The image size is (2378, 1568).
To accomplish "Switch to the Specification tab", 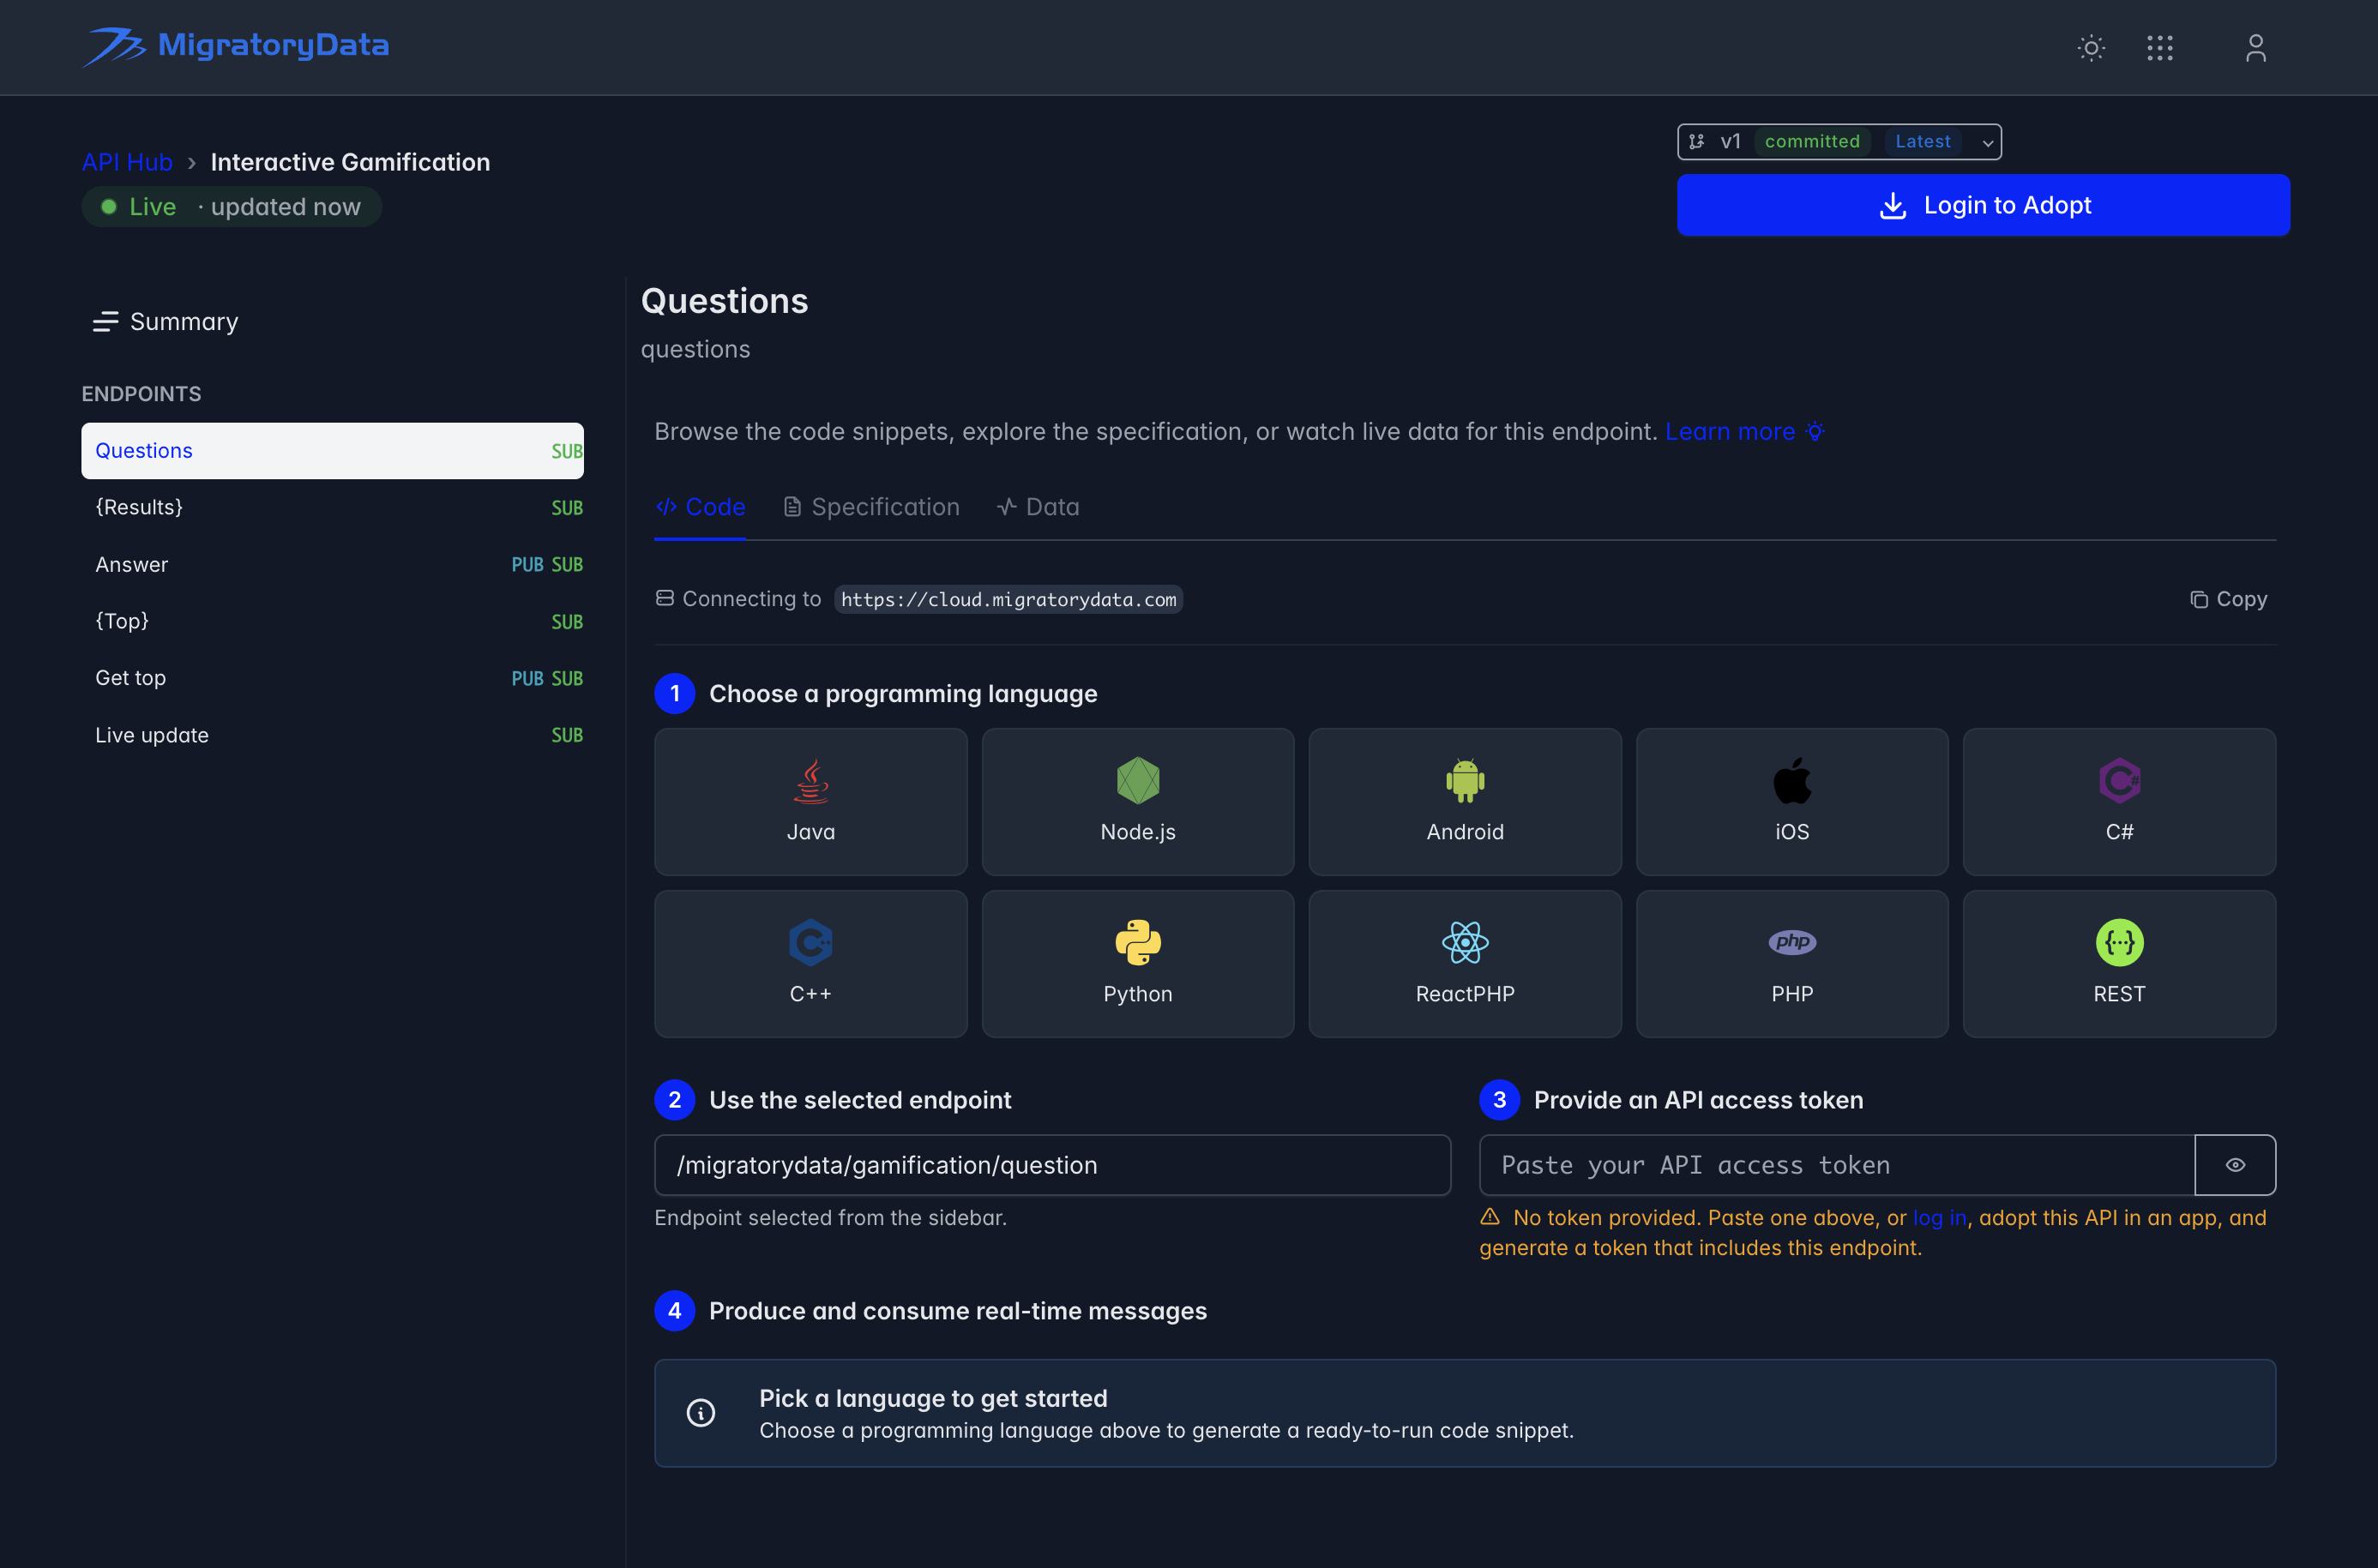I will tap(871, 507).
